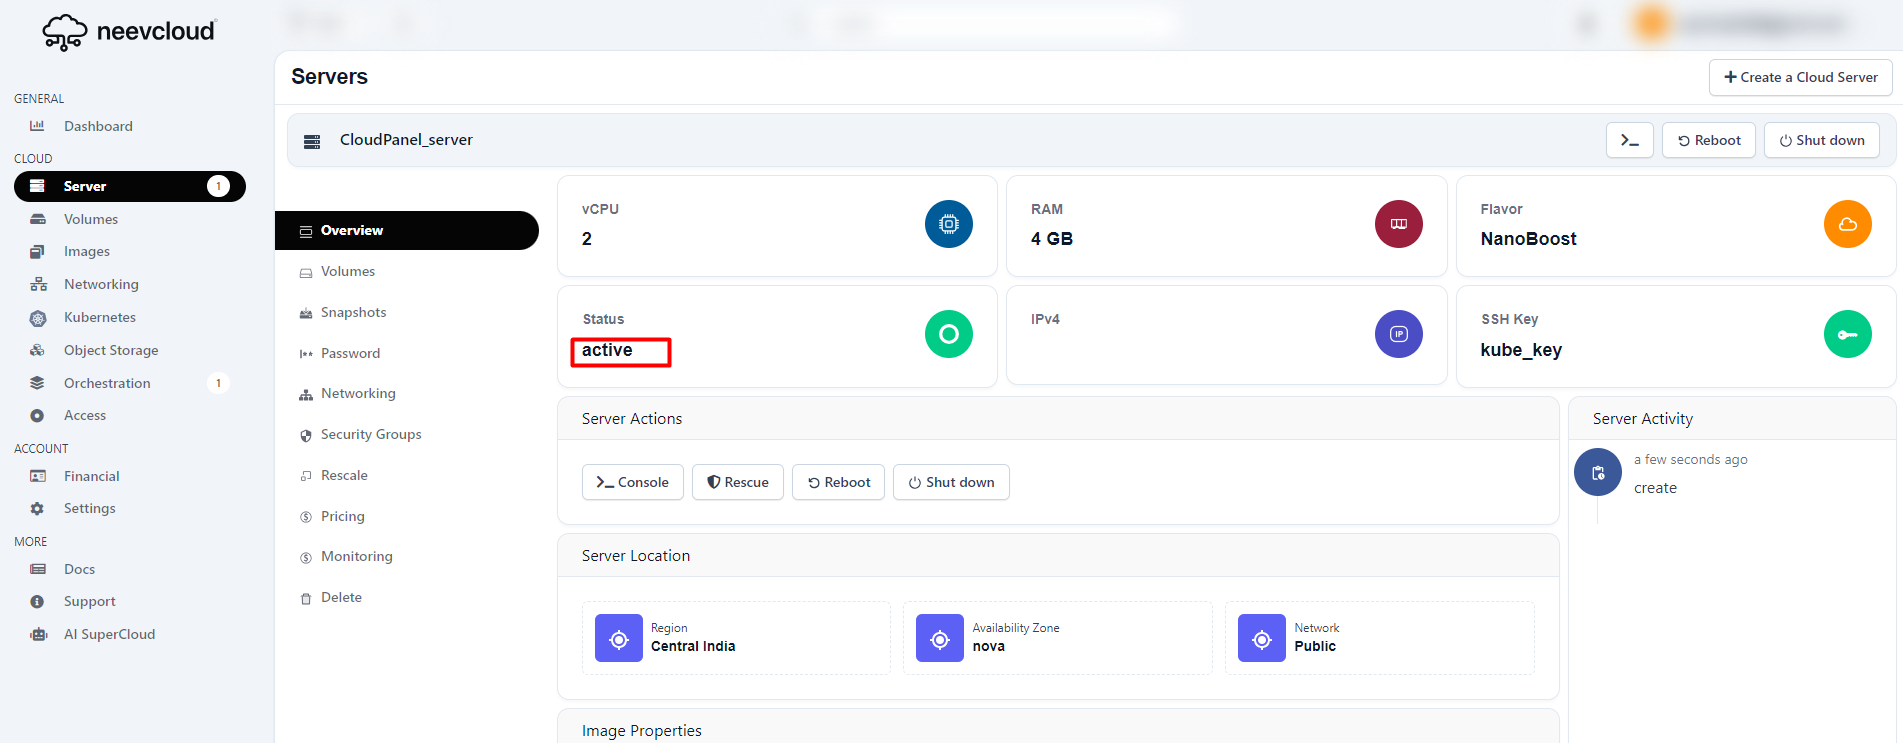Click Rescue button in Server Actions

[738, 482]
